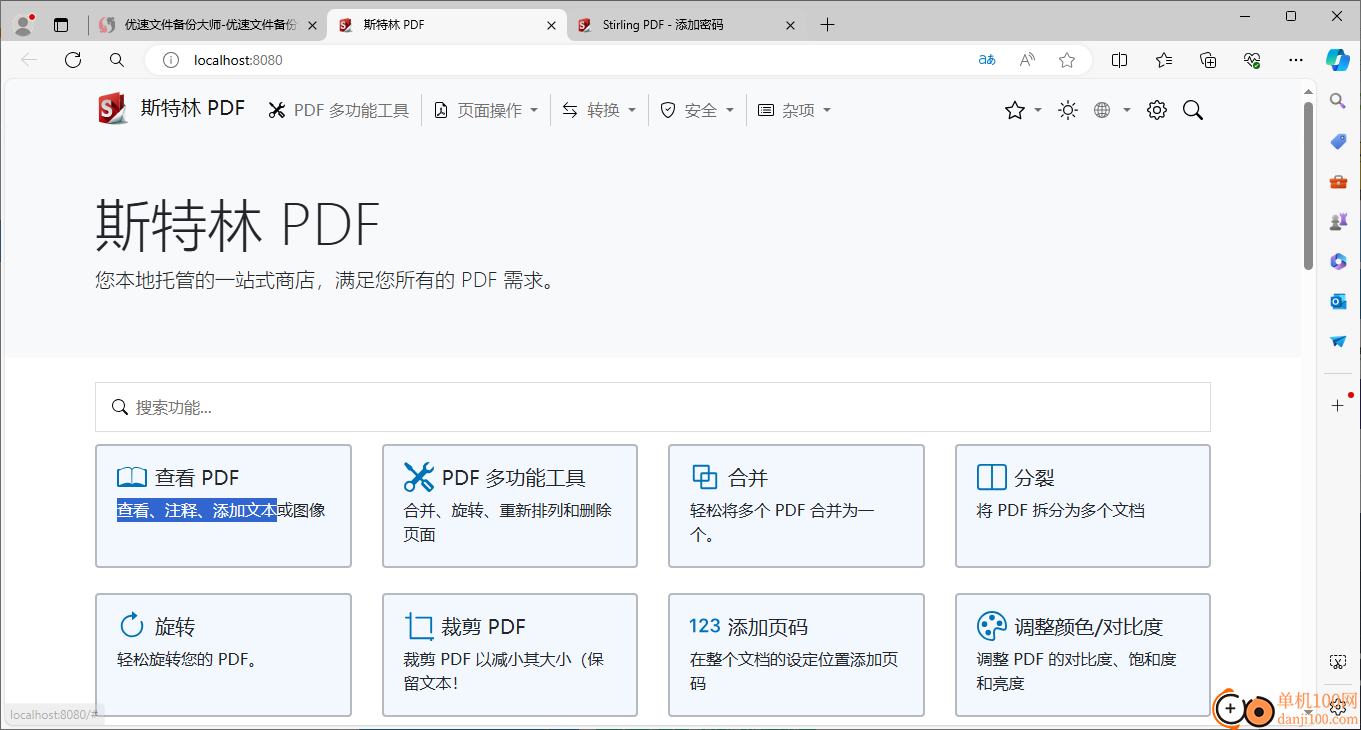Open the 页面操作 dropdown menu
This screenshot has height=730, width=1361.
(x=486, y=110)
